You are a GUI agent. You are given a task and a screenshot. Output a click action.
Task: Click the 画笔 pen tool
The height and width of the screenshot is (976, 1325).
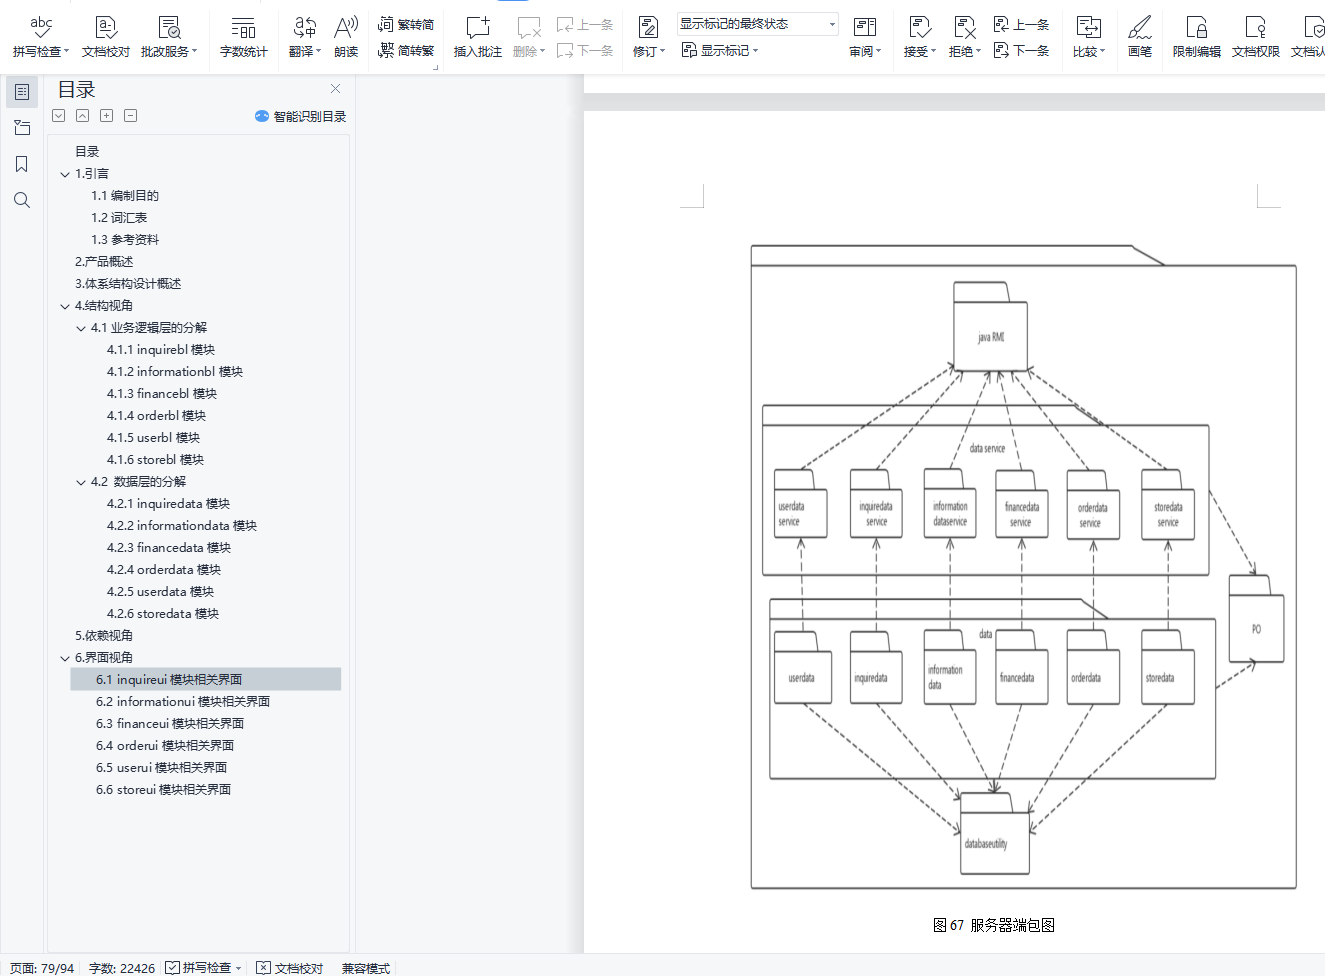pos(1140,36)
